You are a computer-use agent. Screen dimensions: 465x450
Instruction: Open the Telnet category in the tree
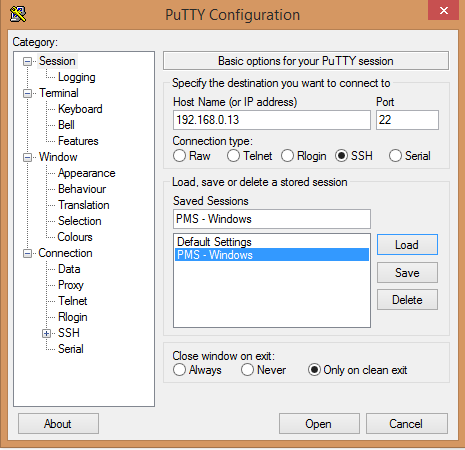(x=72, y=301)
